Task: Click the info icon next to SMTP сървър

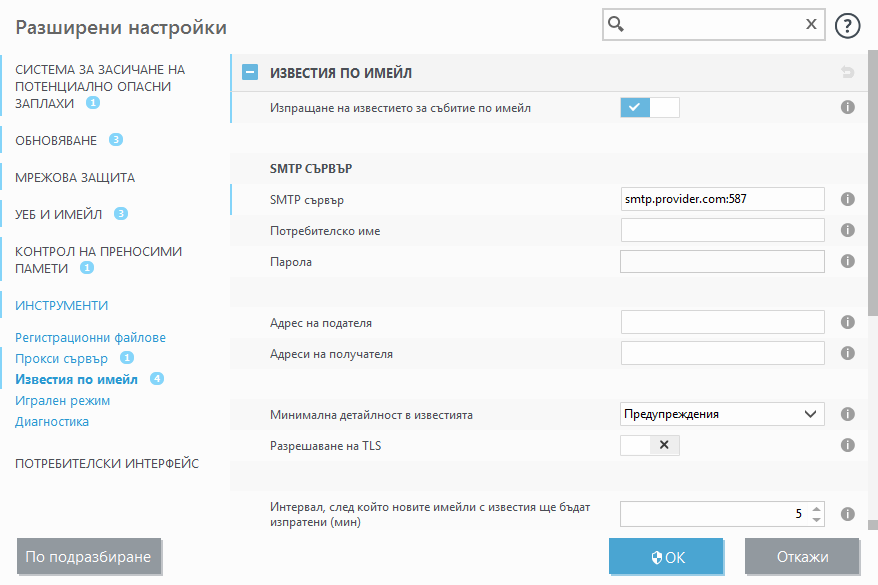Action: point(847,199)
